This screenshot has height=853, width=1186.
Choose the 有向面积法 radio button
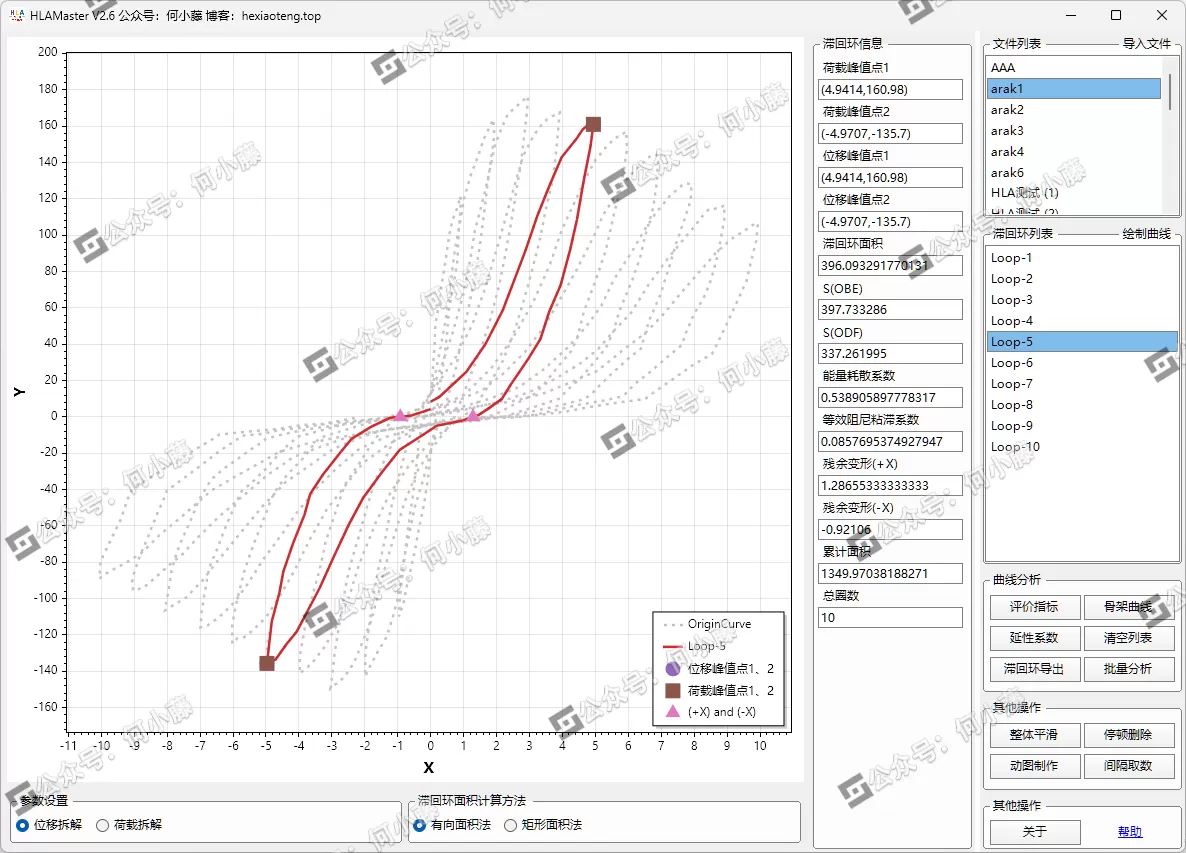click(420, 825)
